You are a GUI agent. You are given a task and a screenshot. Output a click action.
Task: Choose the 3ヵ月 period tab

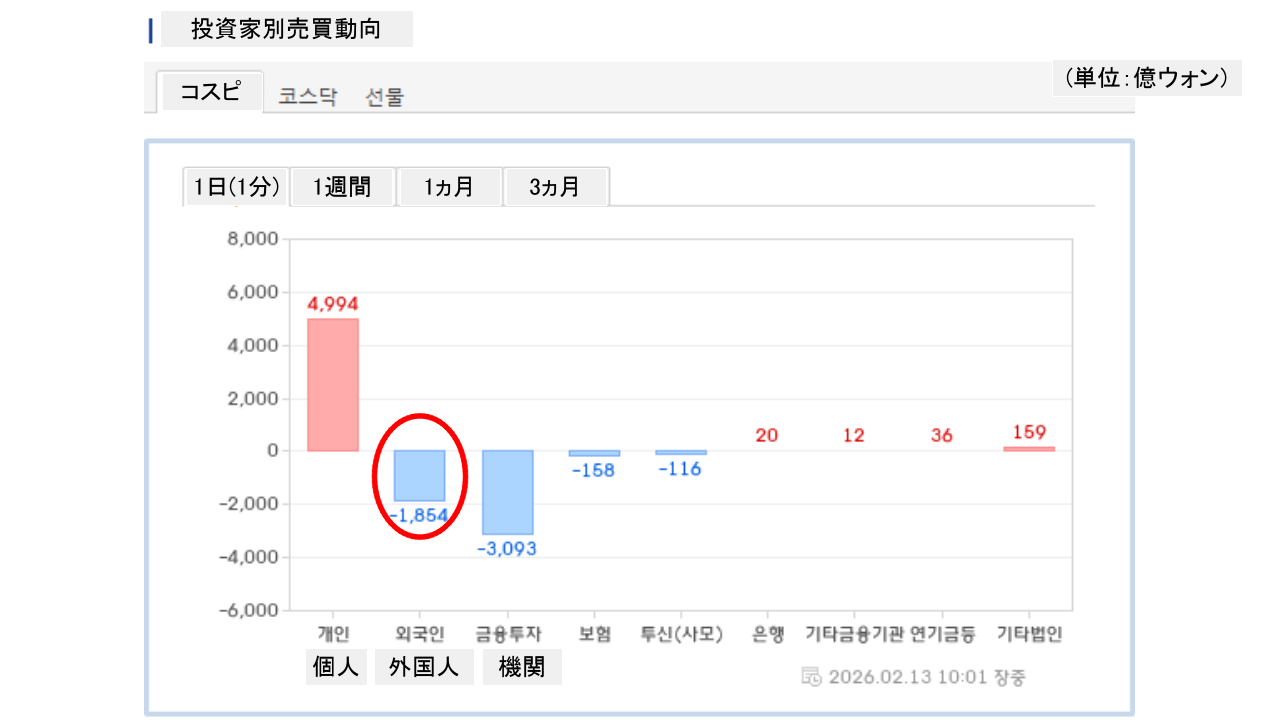(x=555, y=187)
